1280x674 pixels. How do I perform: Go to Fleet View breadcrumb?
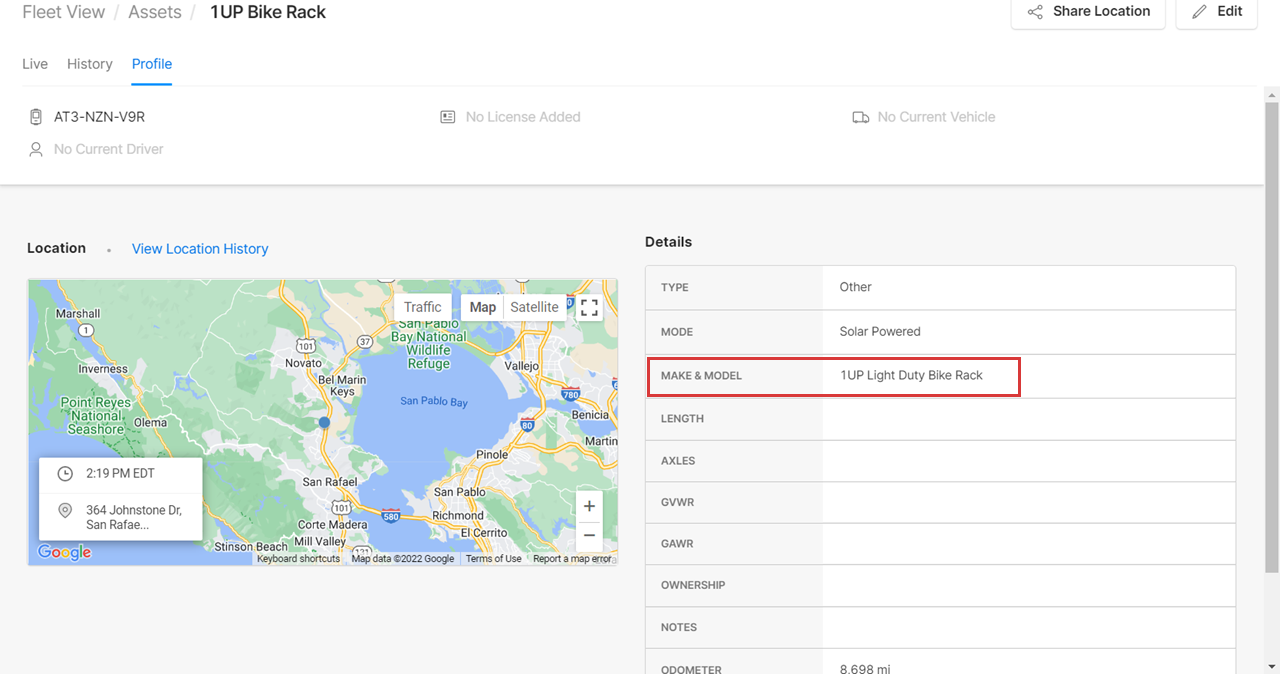point(64,13)
